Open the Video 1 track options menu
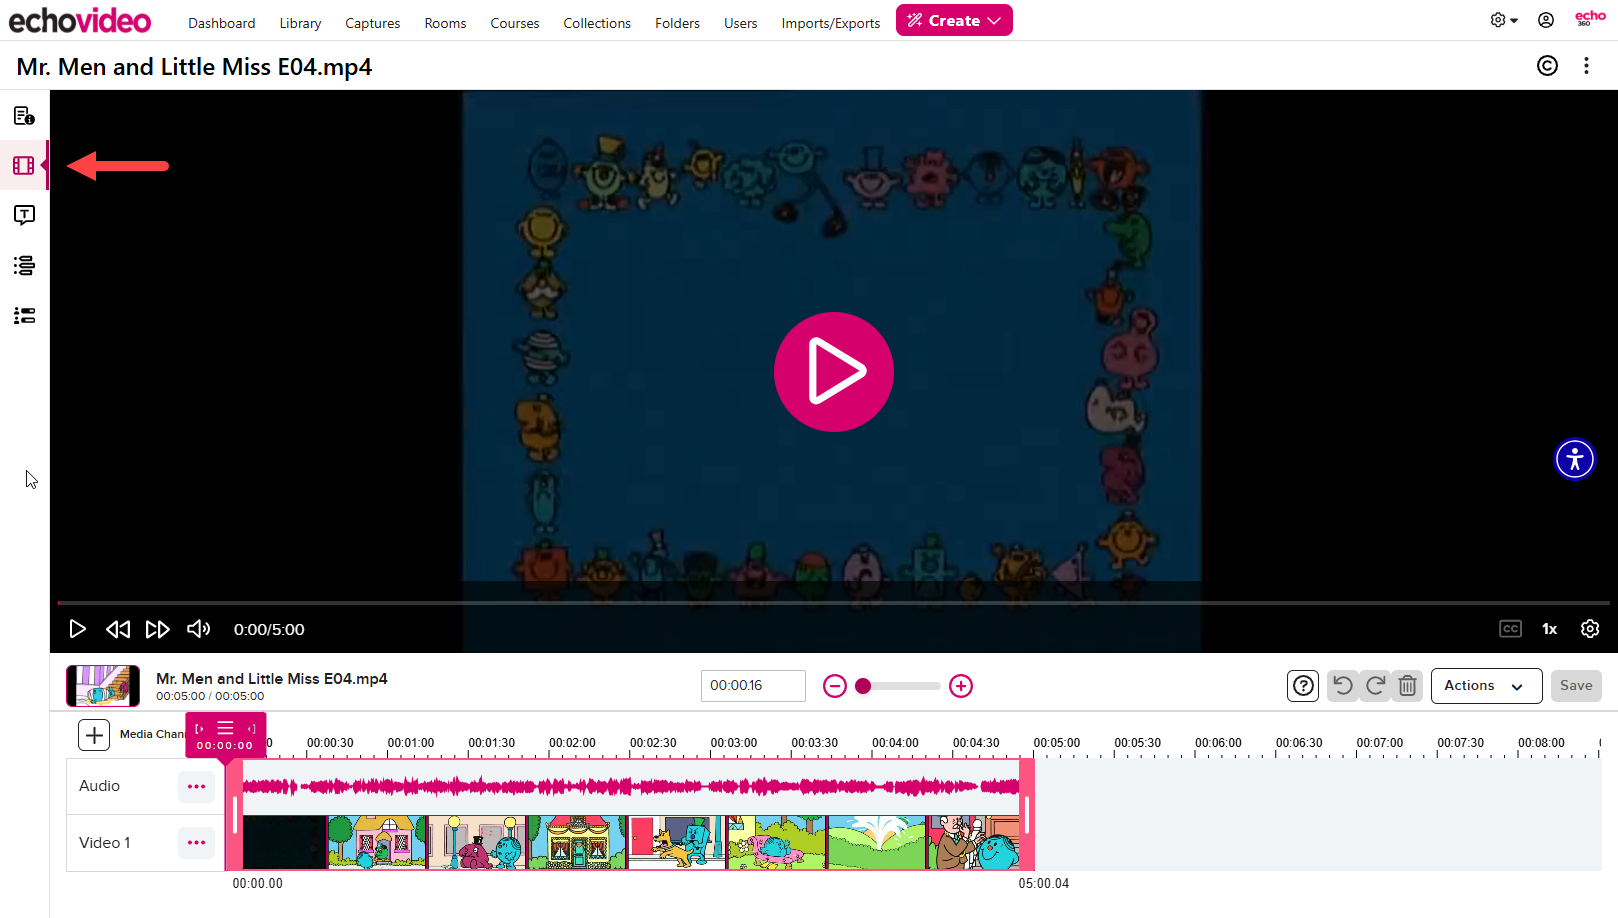1618x918 pixels. pyautogui.click(x=196, y=843)
